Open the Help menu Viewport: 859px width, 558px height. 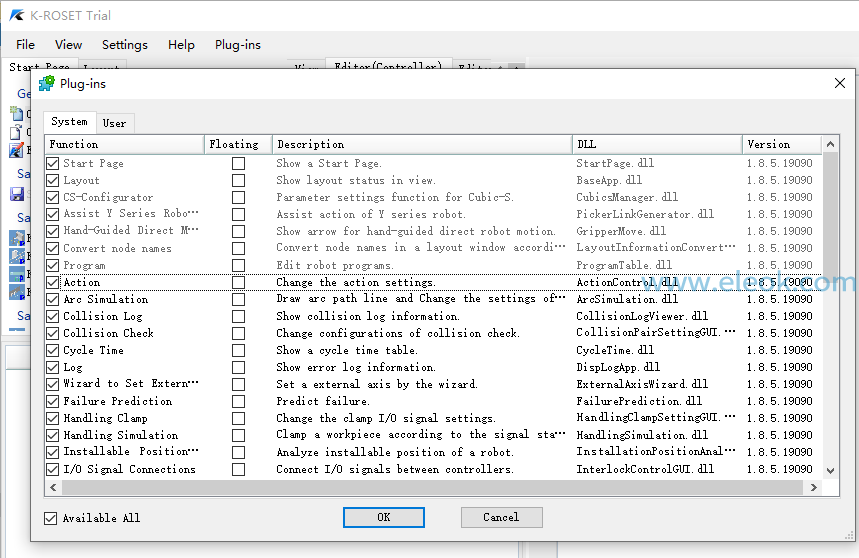(x=181, y=44)
